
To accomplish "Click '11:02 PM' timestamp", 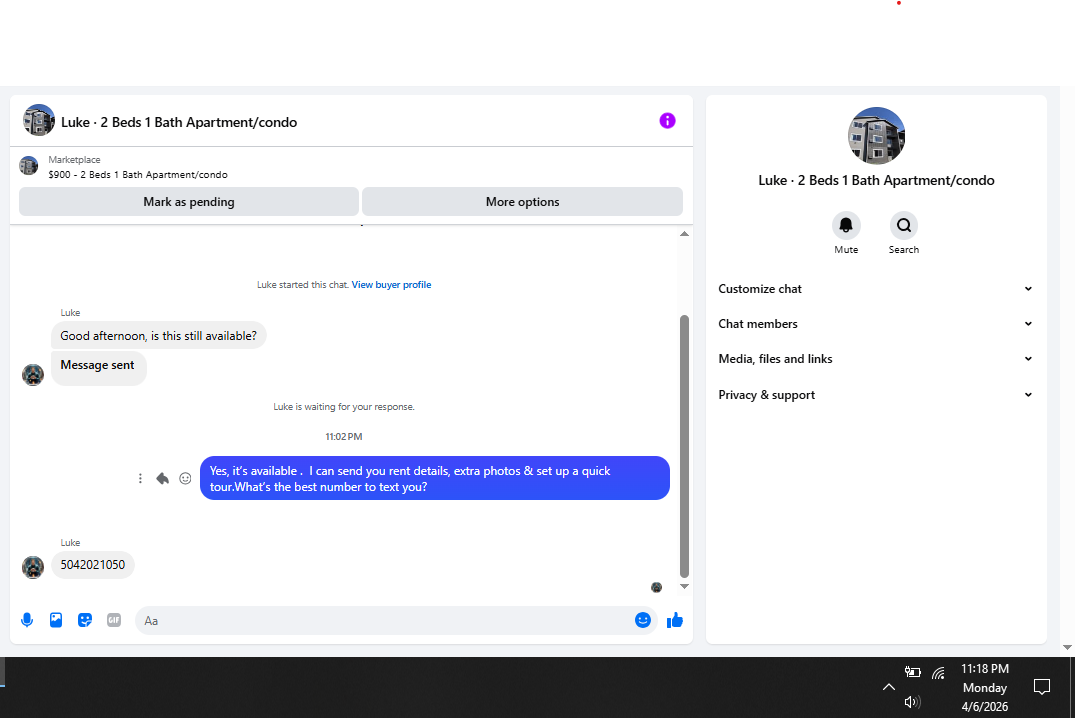I will (343, 437).
